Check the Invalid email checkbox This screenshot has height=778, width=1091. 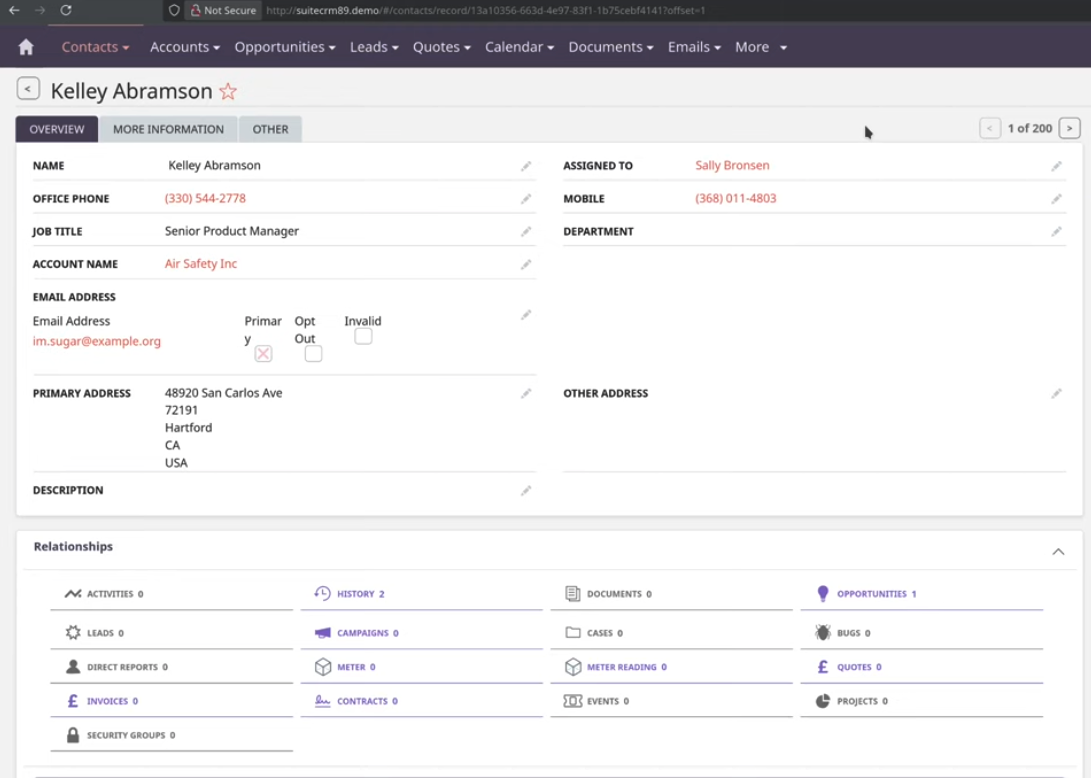[x=363, y=337]
